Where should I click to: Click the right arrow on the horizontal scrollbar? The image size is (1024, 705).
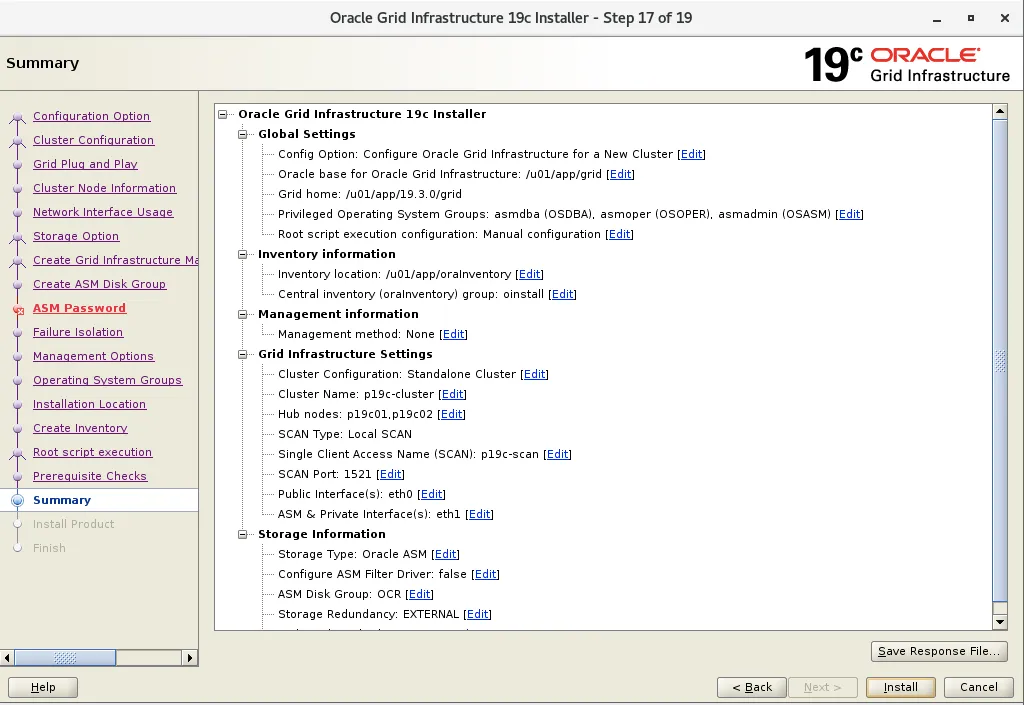[190, 657]
